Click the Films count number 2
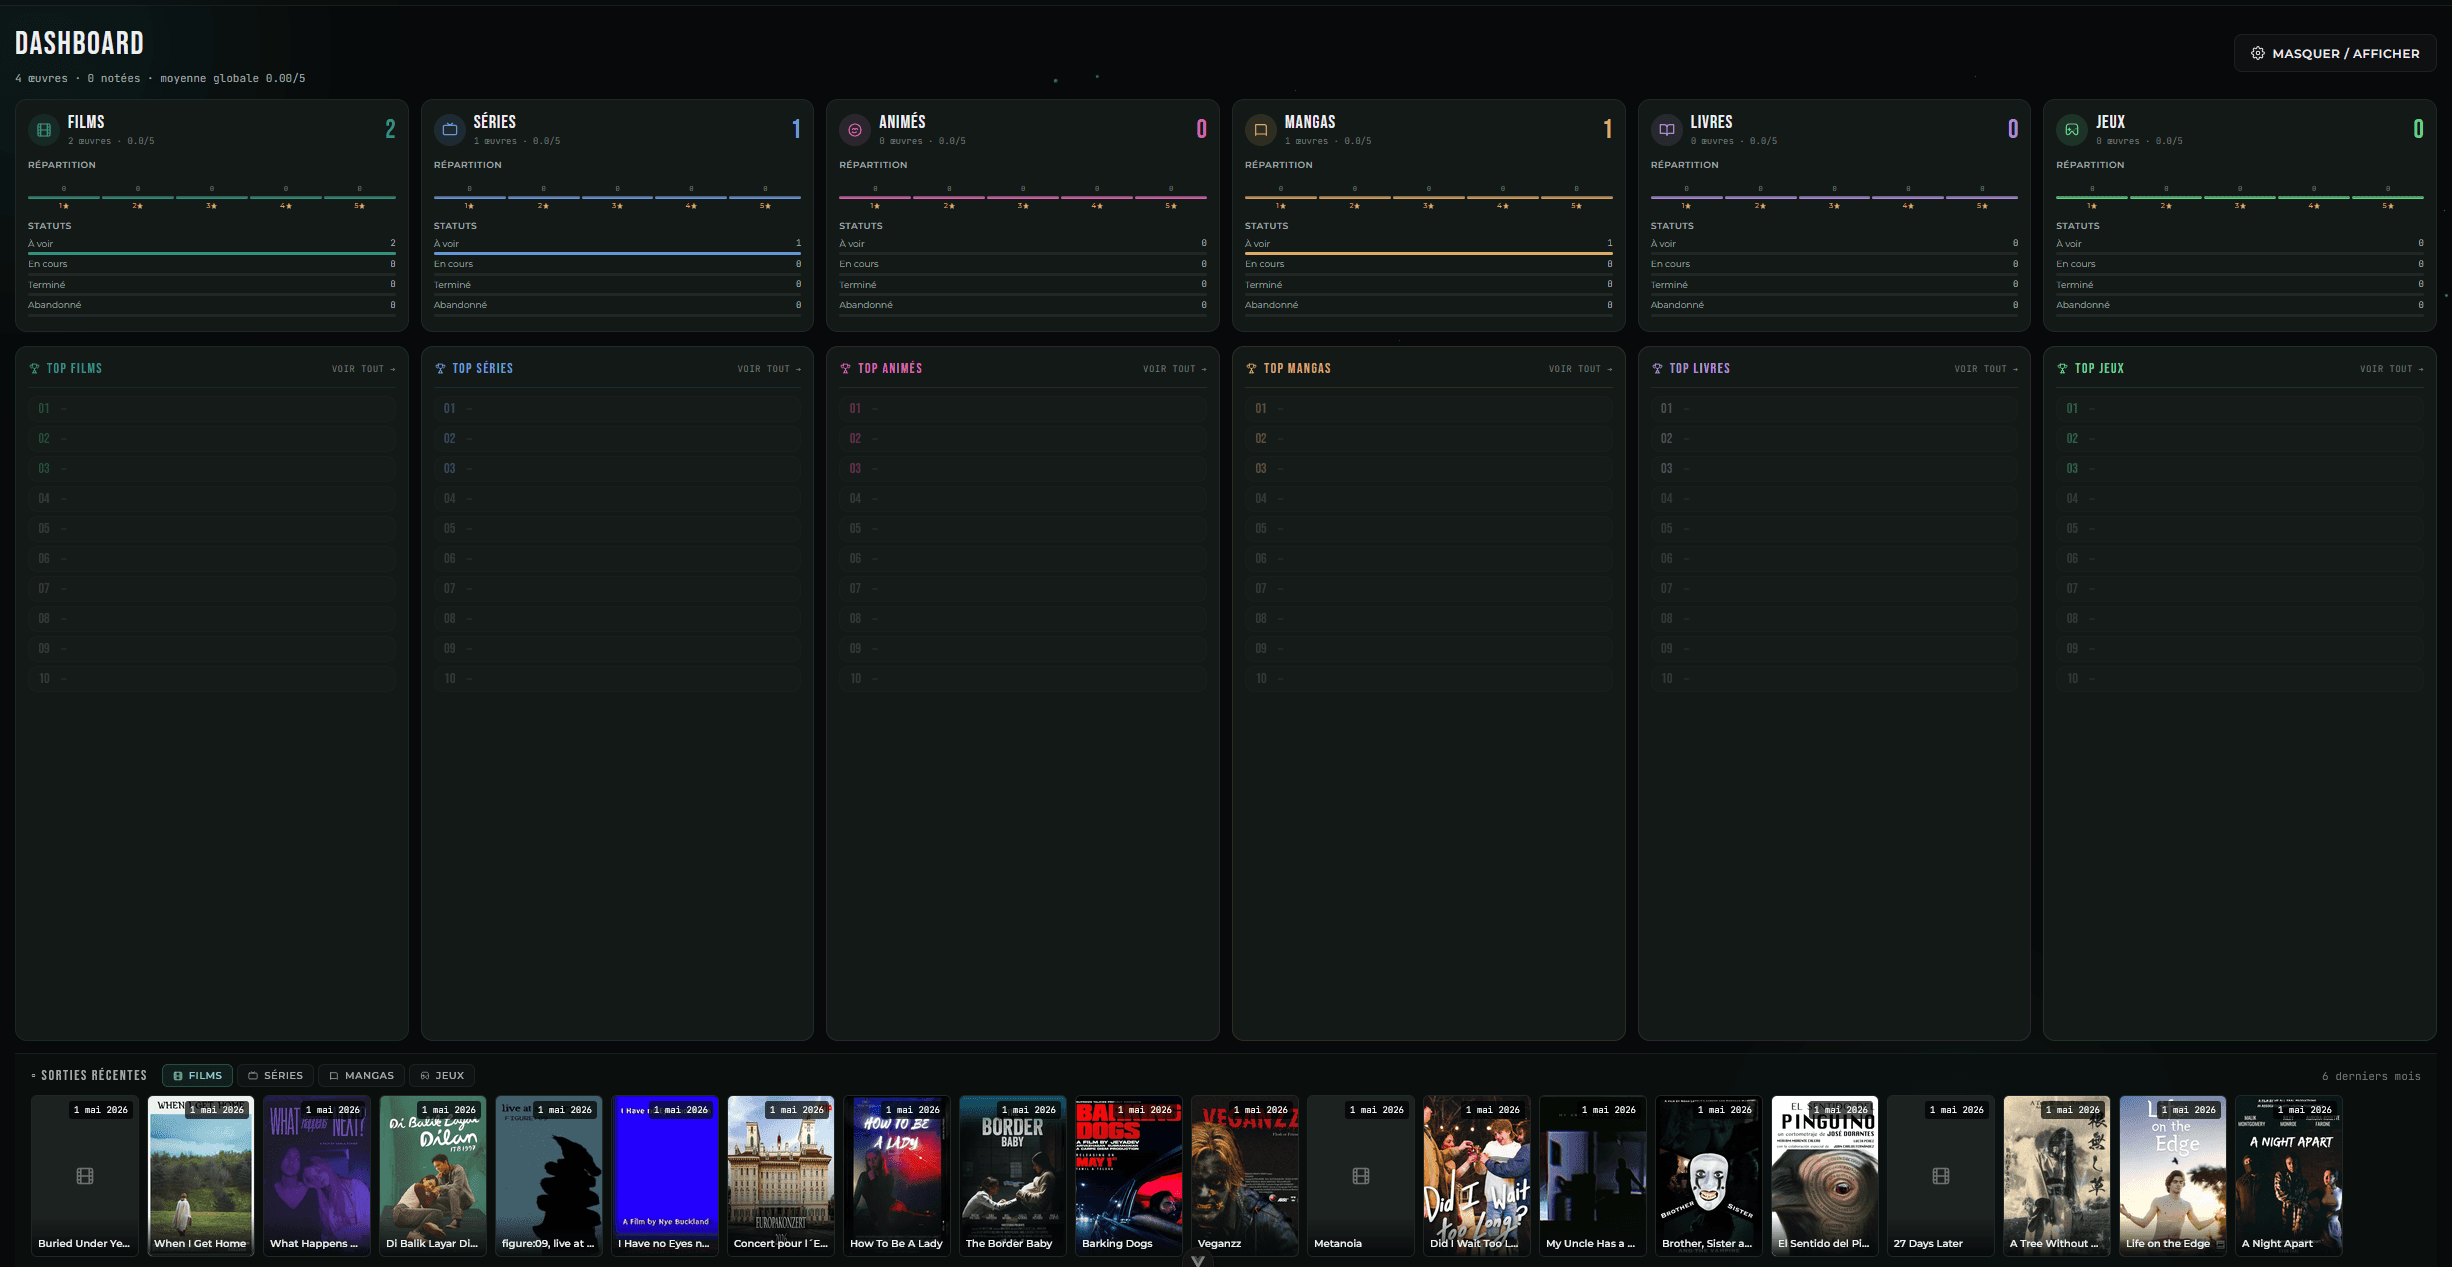Image resolution: width=2452 pixels, height=1267 pixels. click(390, 129)
